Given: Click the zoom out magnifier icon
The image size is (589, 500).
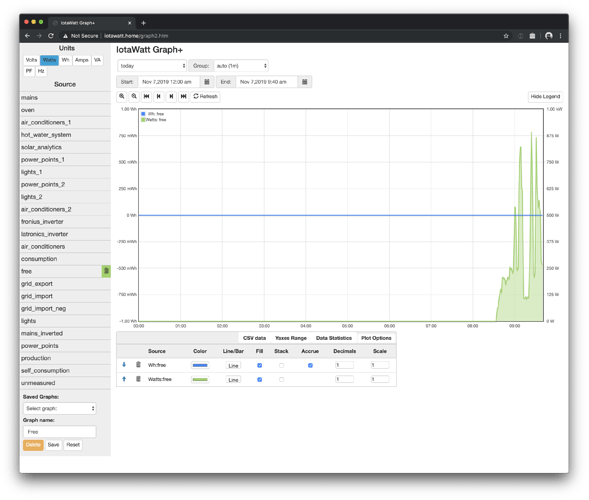Looking at the screenshot, I should pyautogui.click(x=134, y=97).
